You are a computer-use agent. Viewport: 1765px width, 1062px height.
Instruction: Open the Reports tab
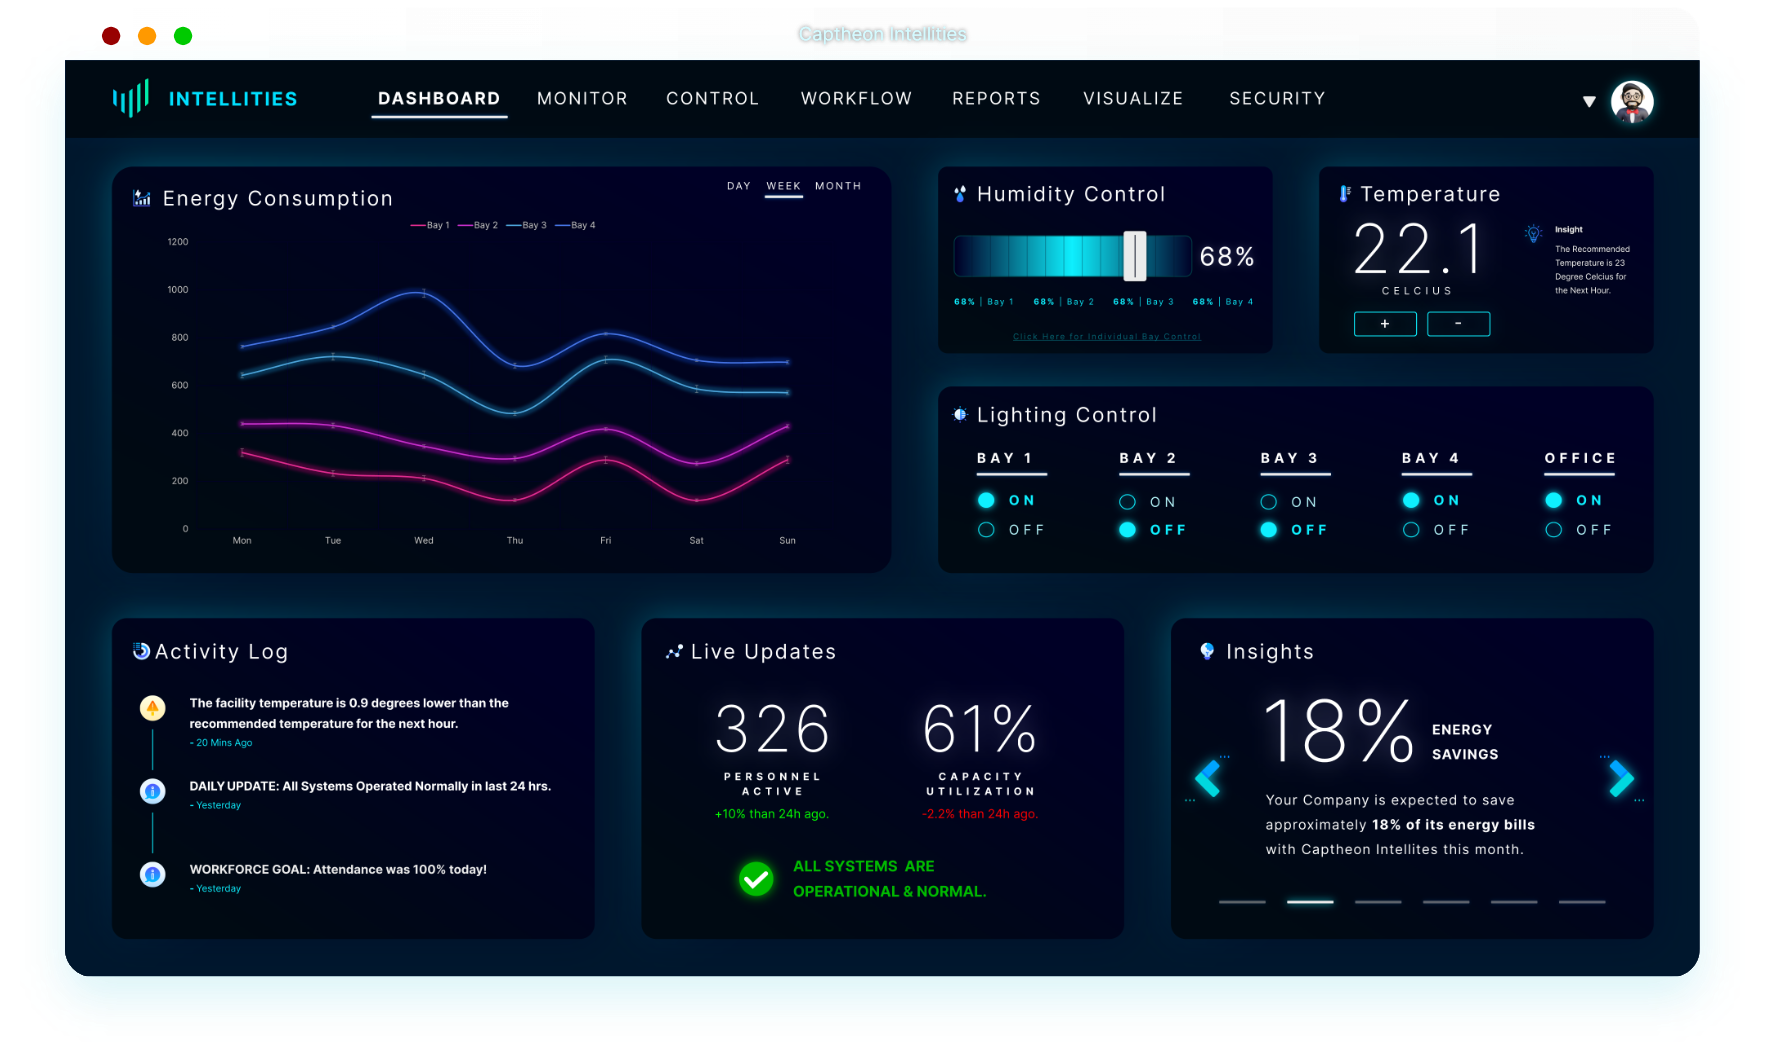tap(996, 99)
